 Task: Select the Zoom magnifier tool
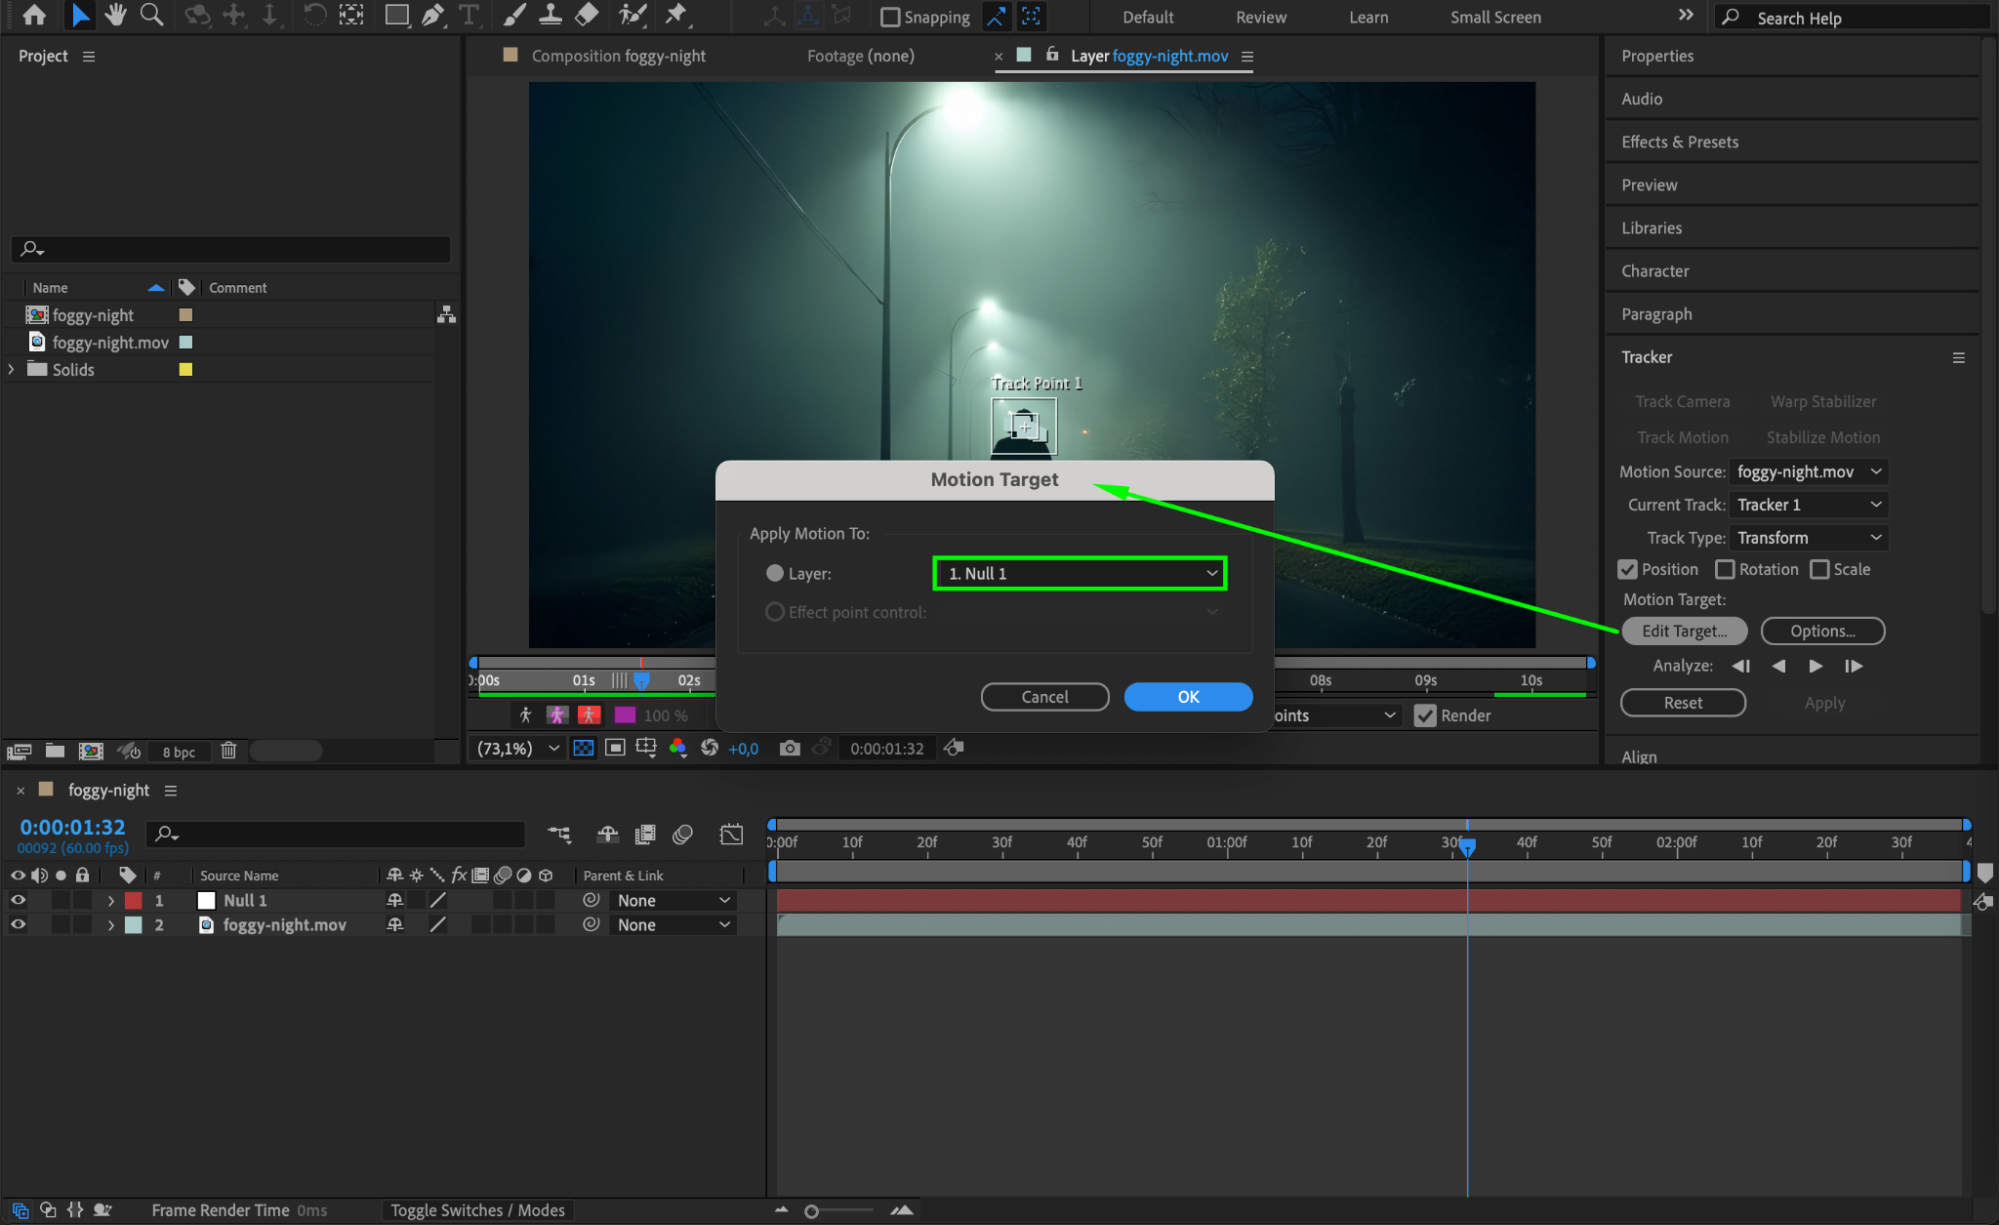[x=152, y=15]
